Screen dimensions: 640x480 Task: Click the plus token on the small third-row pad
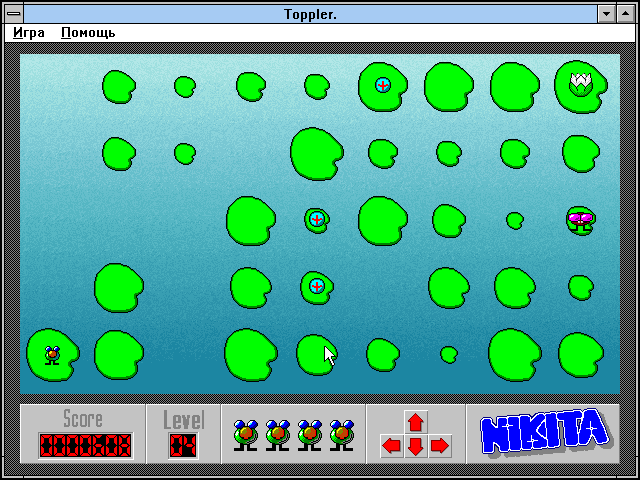316,219
